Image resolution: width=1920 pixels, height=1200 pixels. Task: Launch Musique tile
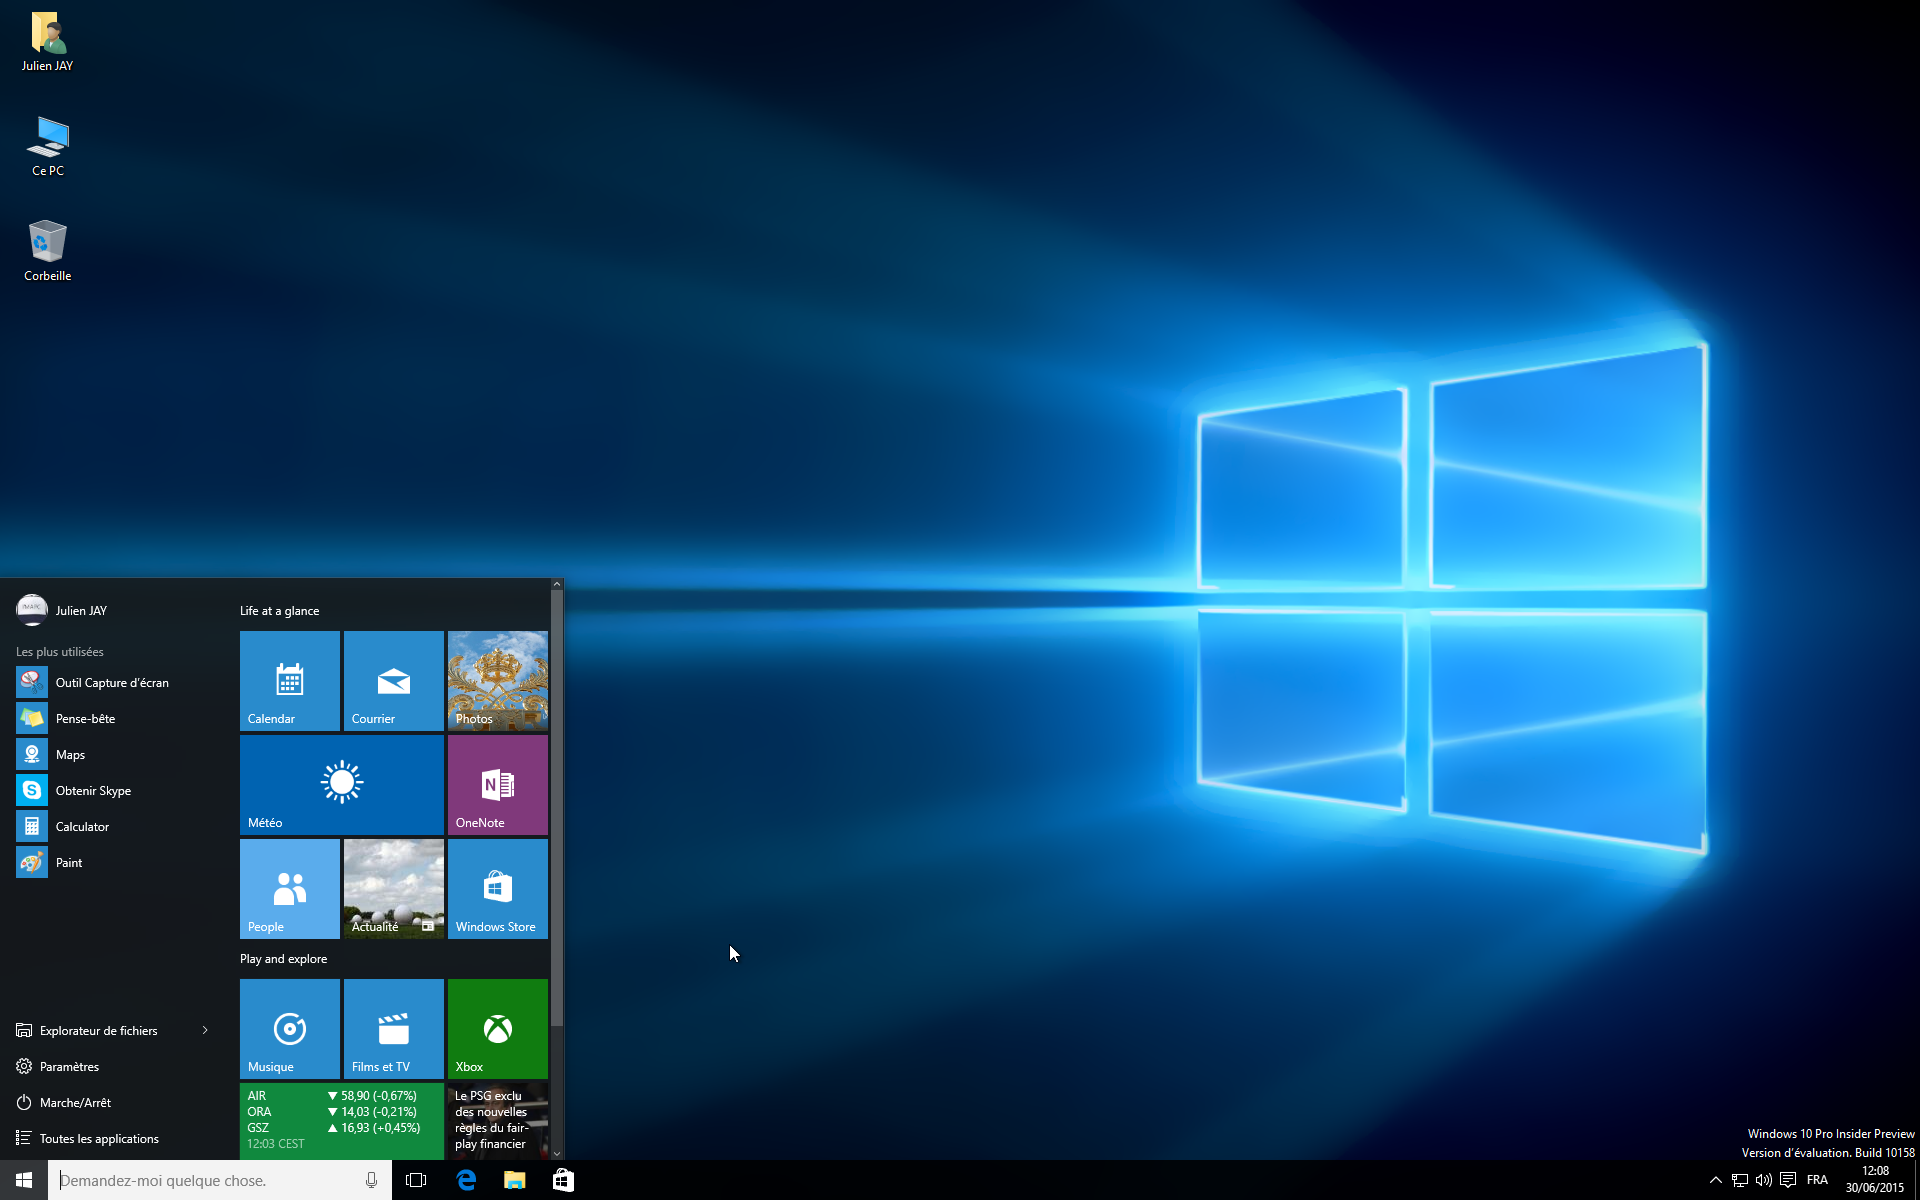[290, 1028]
